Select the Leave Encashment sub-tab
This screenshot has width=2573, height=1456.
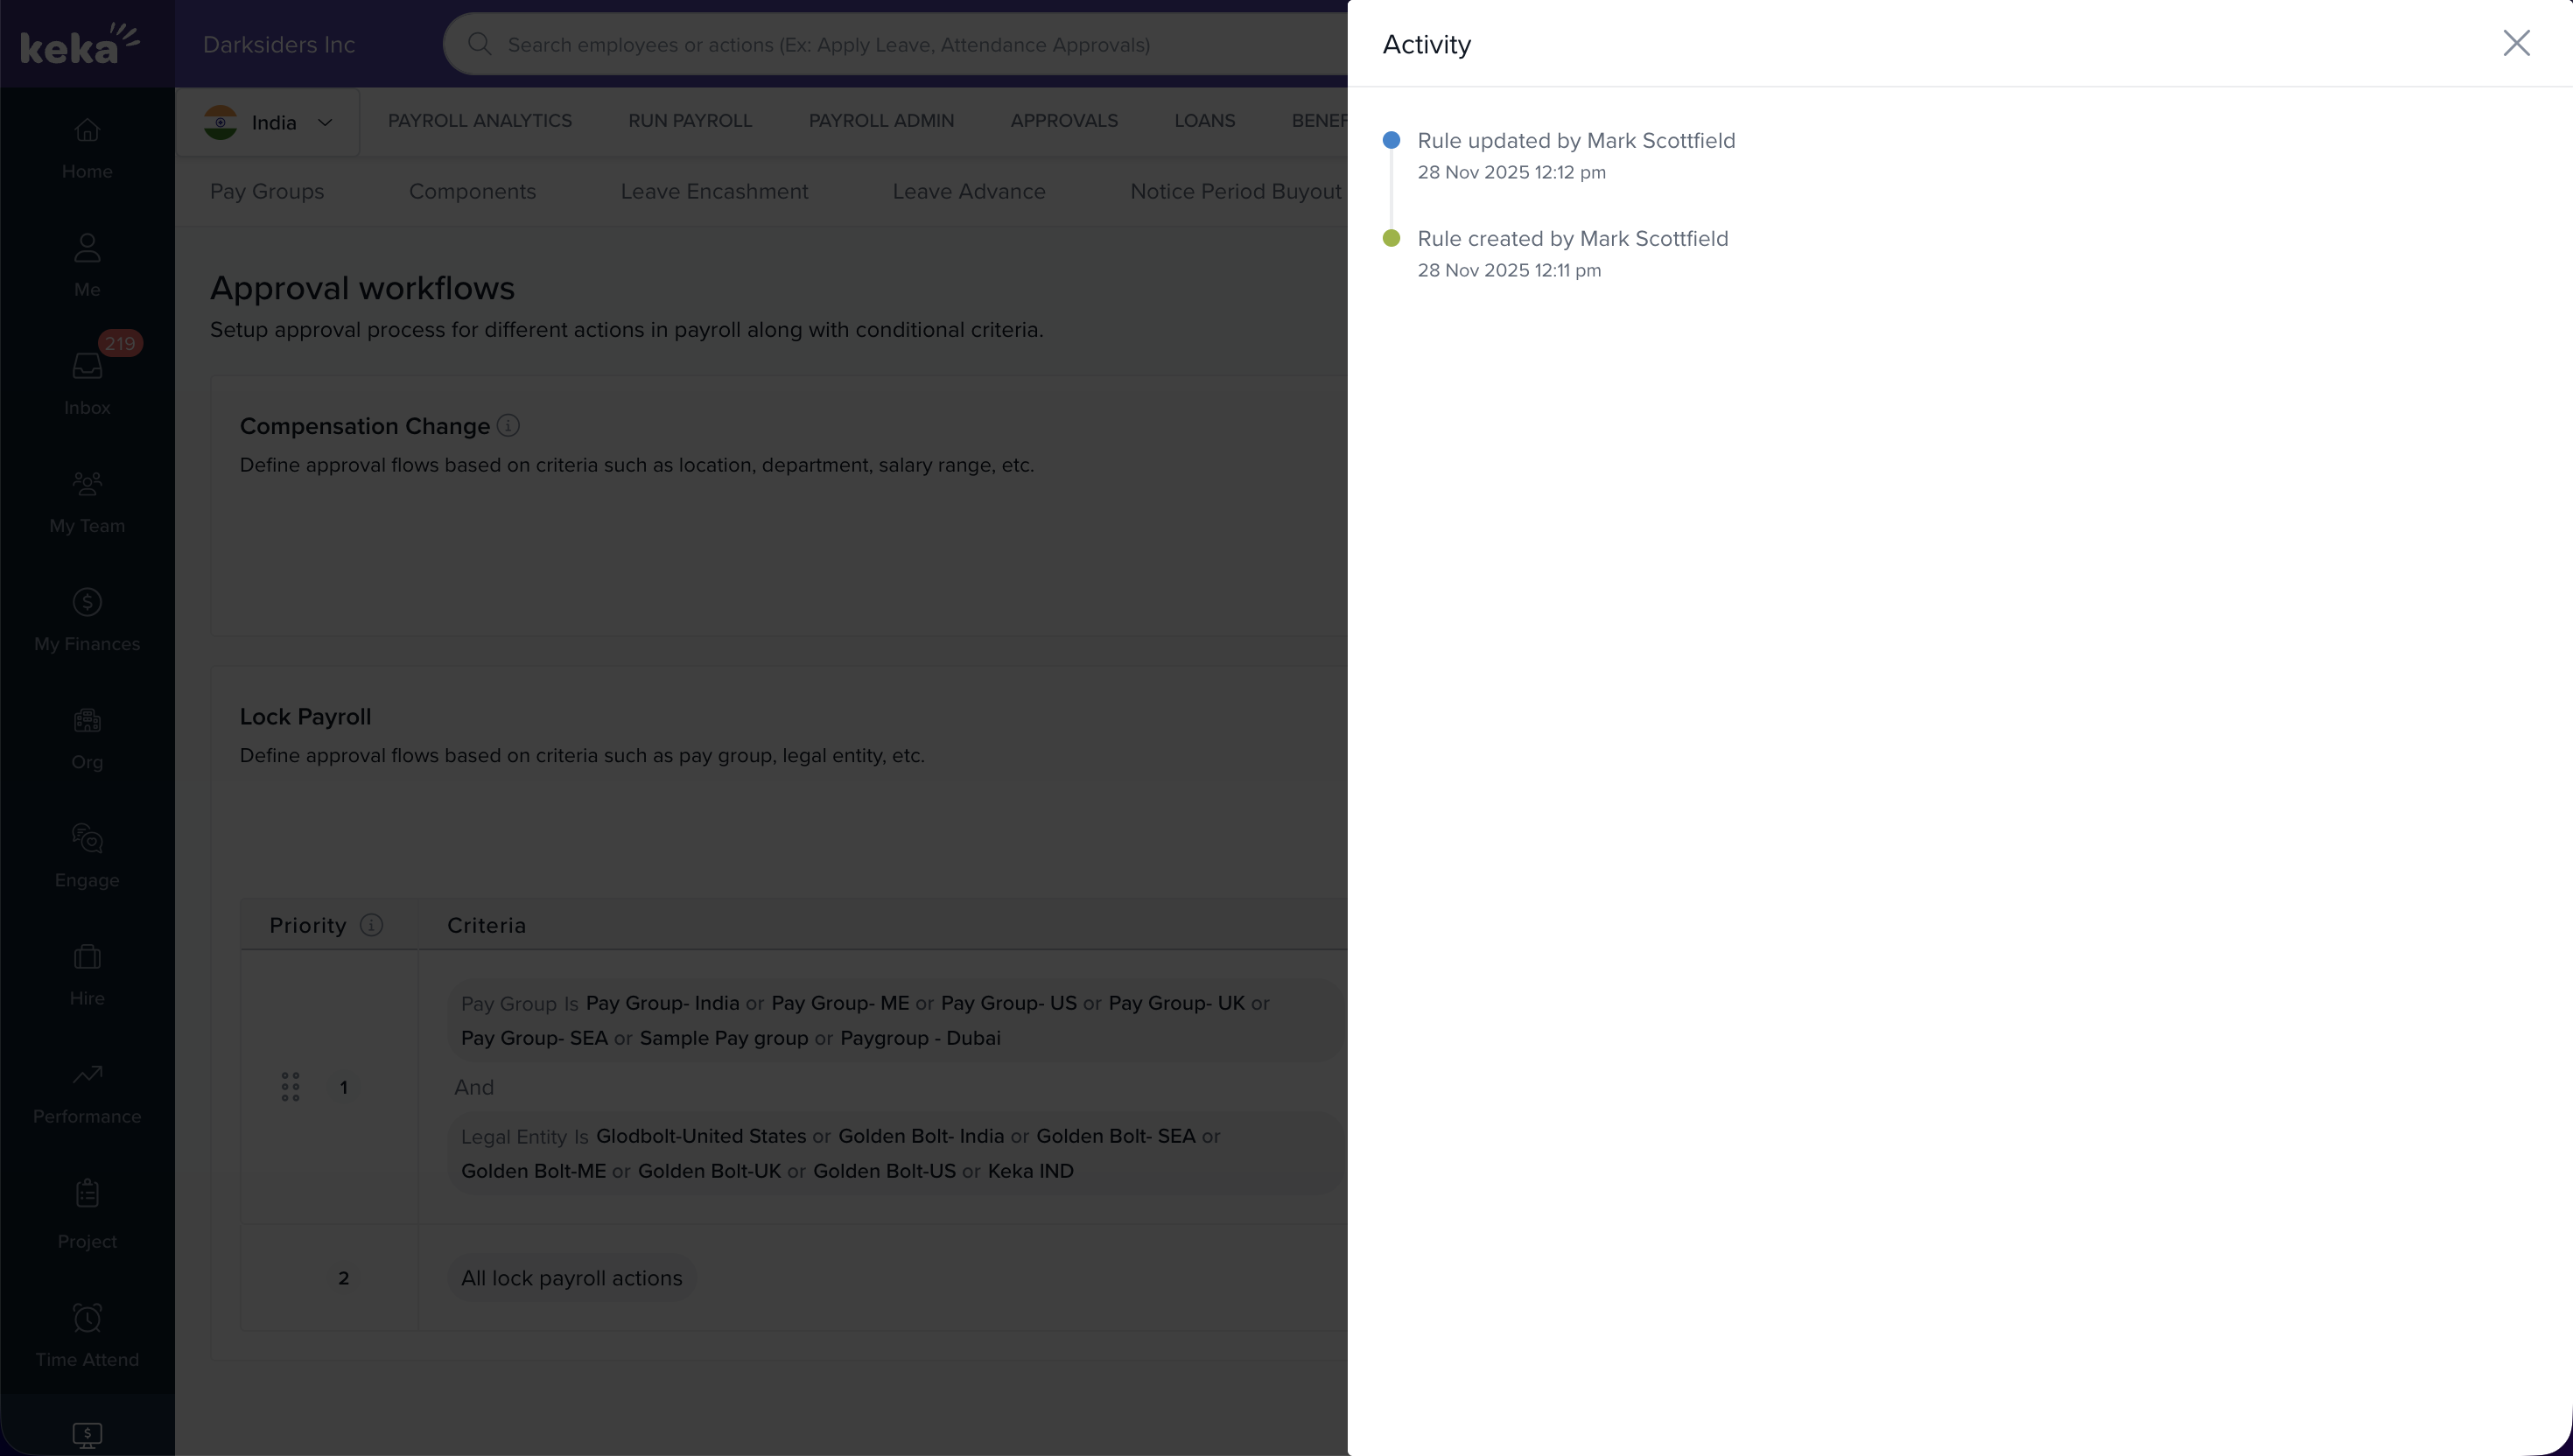714,192
